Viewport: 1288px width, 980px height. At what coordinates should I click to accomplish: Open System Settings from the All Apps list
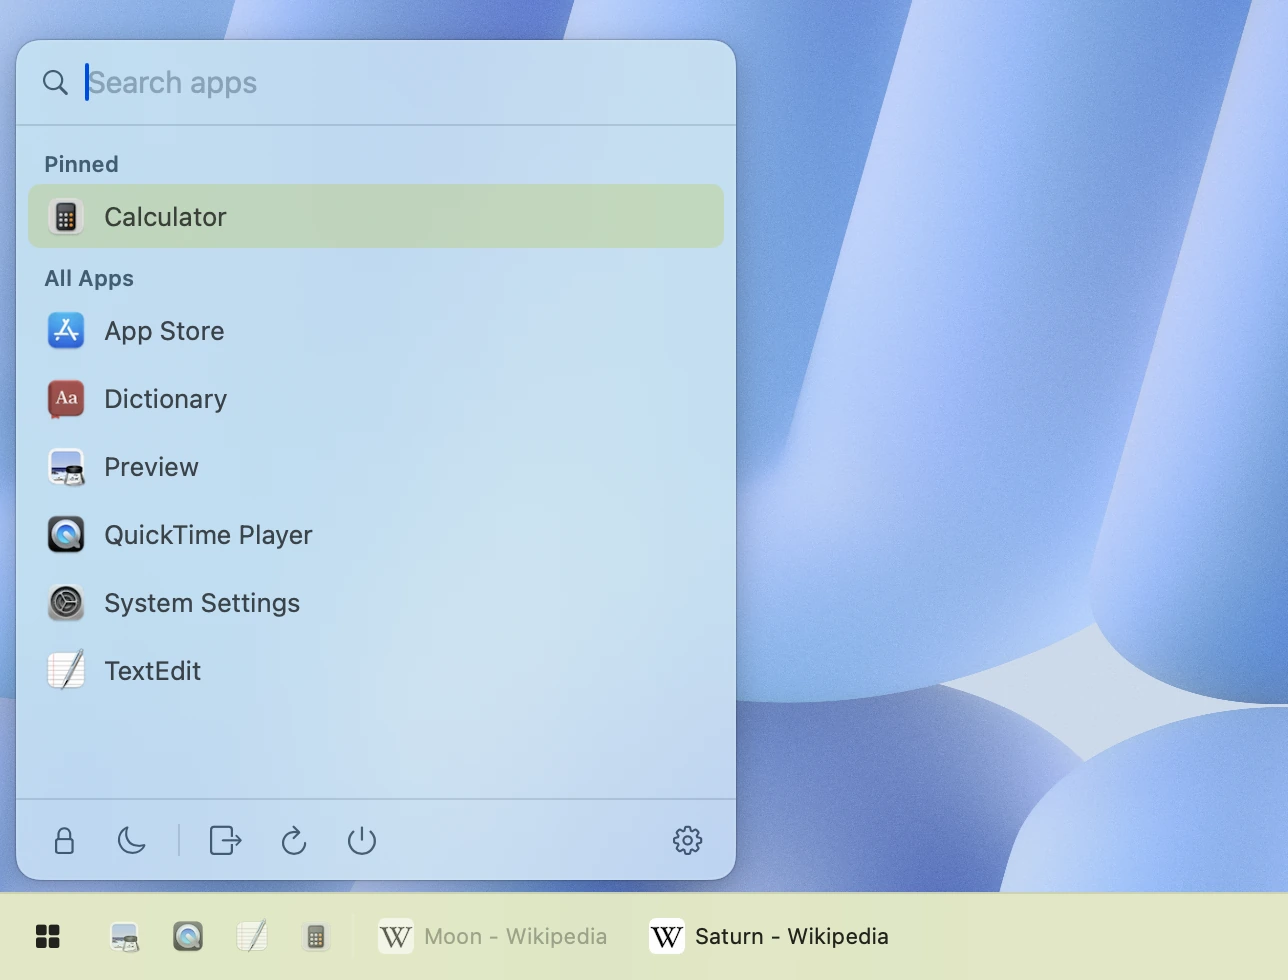pos(376,602)
